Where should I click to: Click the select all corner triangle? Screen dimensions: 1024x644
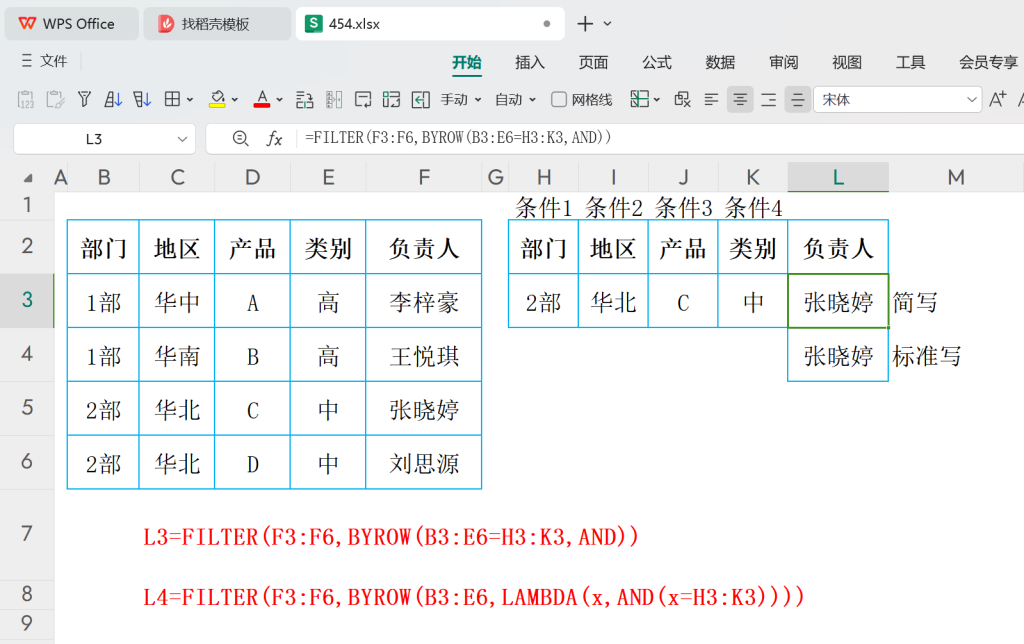28,178
